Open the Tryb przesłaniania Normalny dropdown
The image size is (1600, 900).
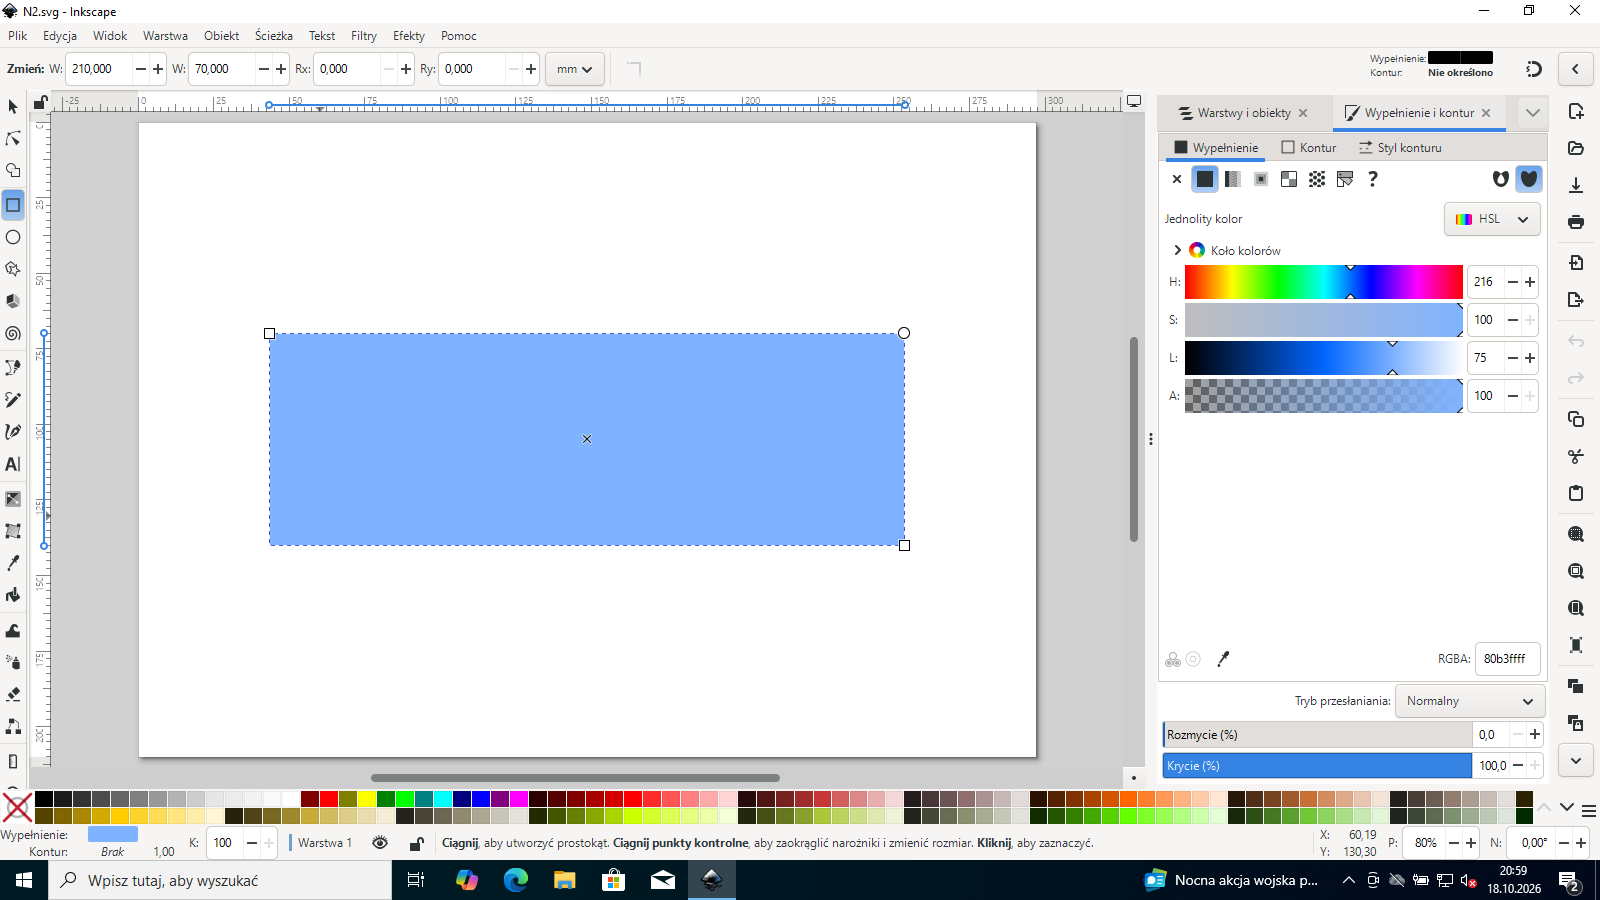click(1470, 701)
